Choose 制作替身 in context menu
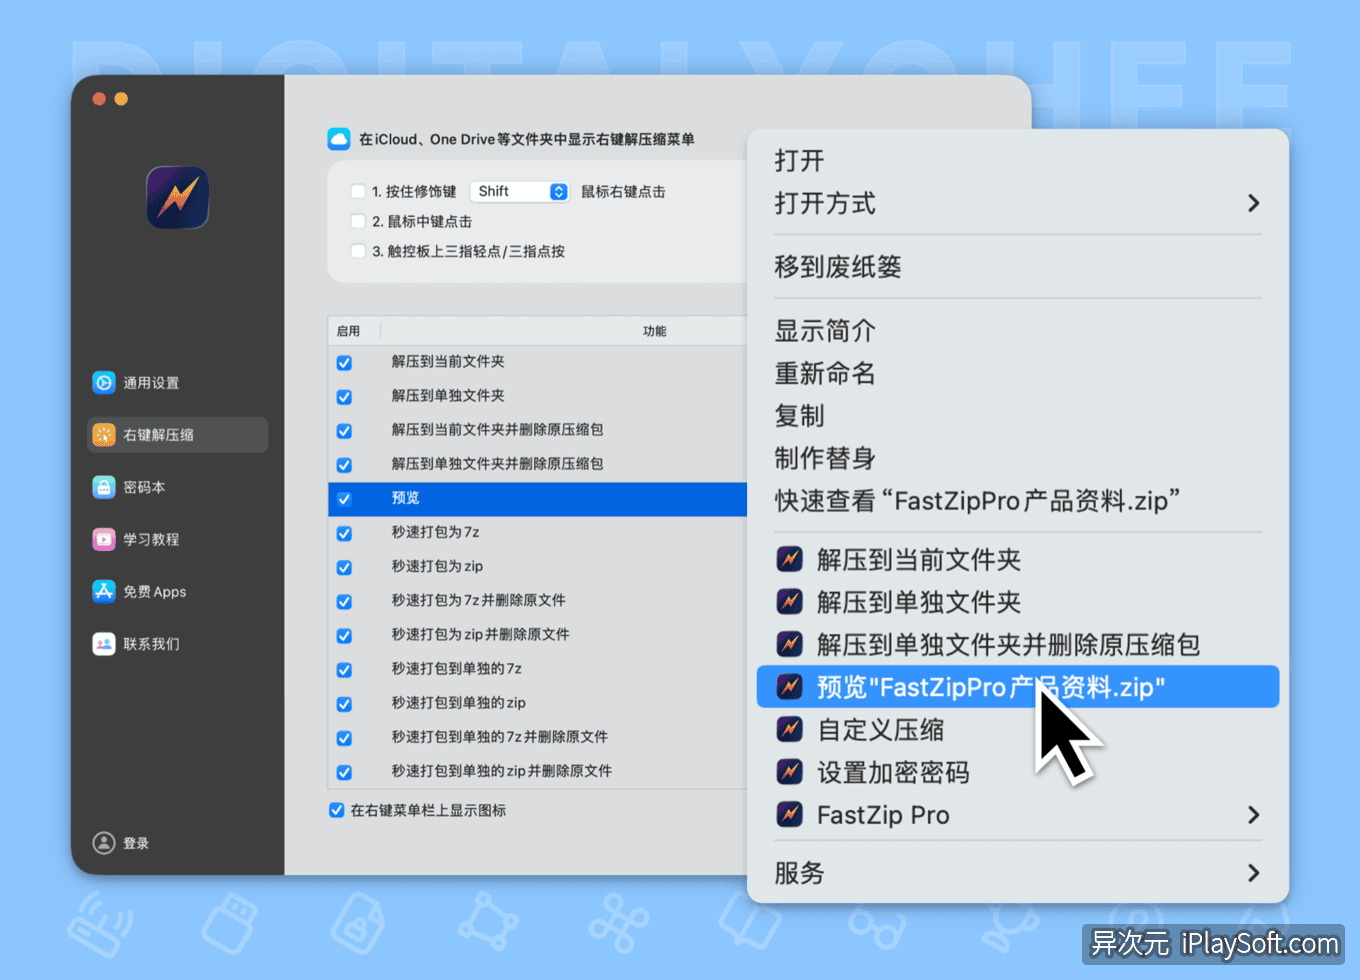Screen dimensions: 1360x980 (825, 458)
